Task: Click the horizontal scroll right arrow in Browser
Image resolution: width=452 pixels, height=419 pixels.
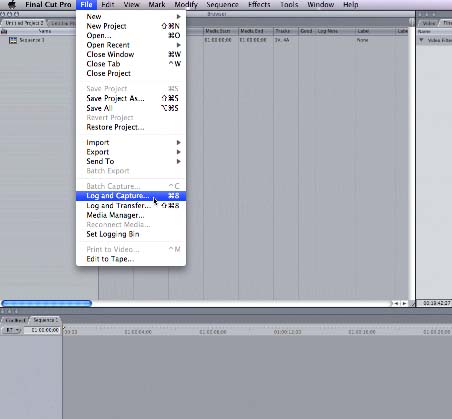Action: 404,303
